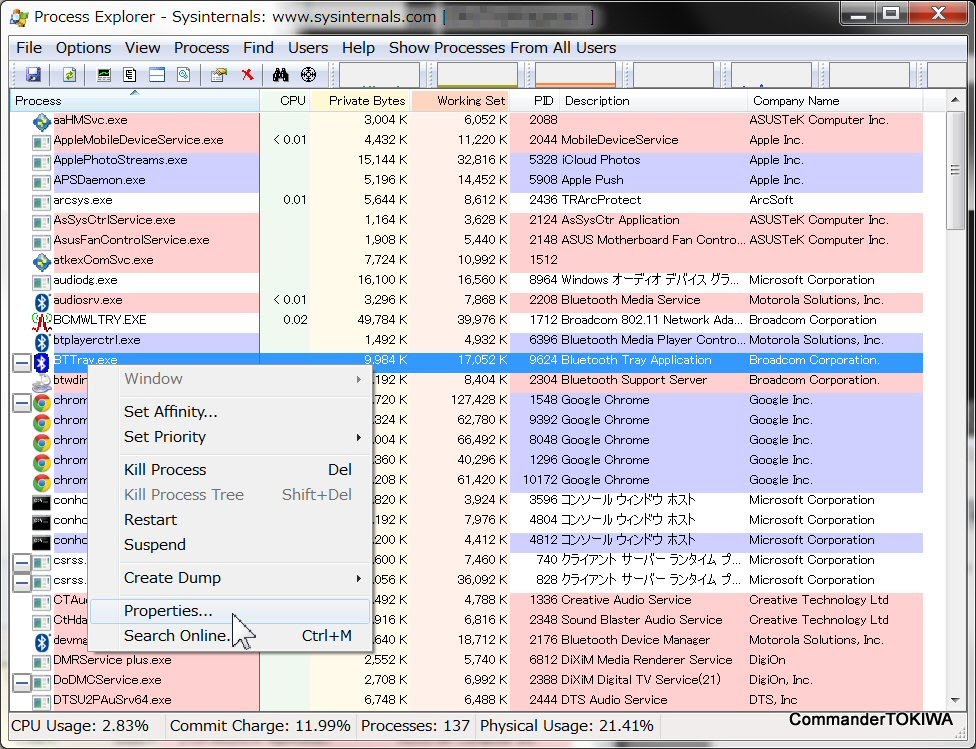Sort by the Working Set column header
The image size is (976, 749).
click(460, 101)
